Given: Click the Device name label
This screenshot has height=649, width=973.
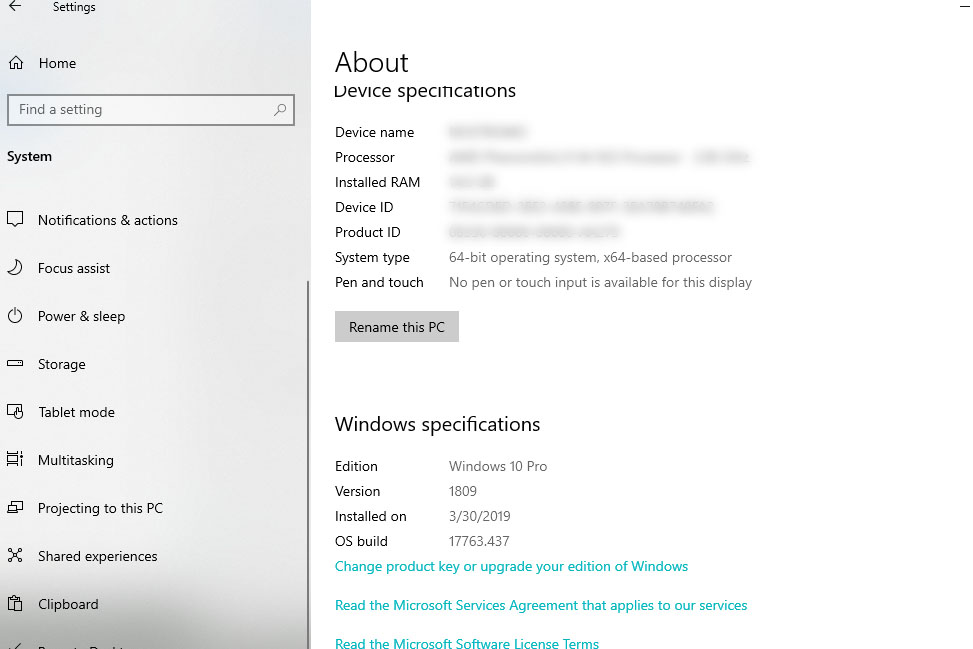Looking at the screenshot, I should (374, 132).
